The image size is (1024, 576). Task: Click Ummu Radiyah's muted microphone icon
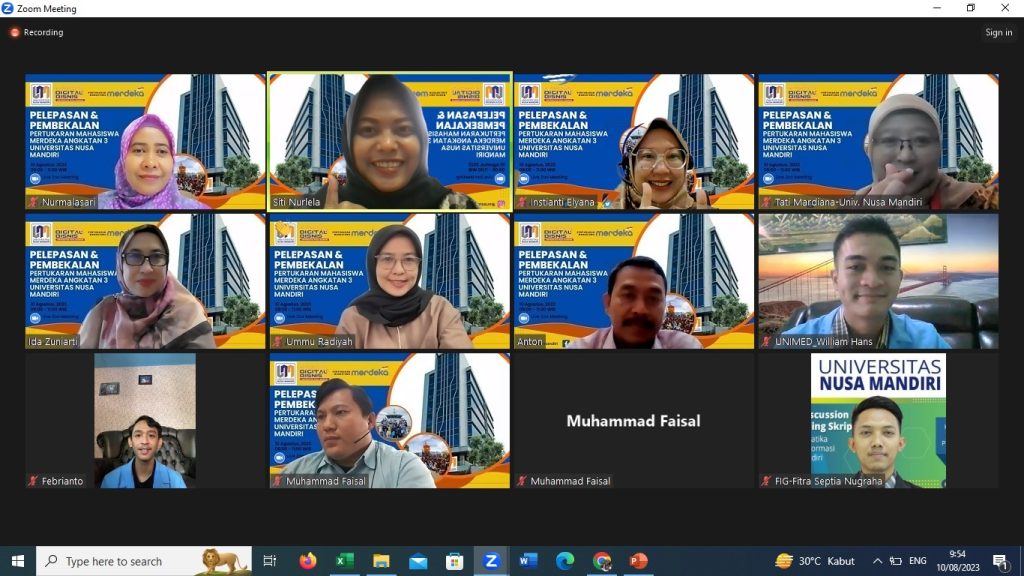pyautogui.click(x=278, y=342)
